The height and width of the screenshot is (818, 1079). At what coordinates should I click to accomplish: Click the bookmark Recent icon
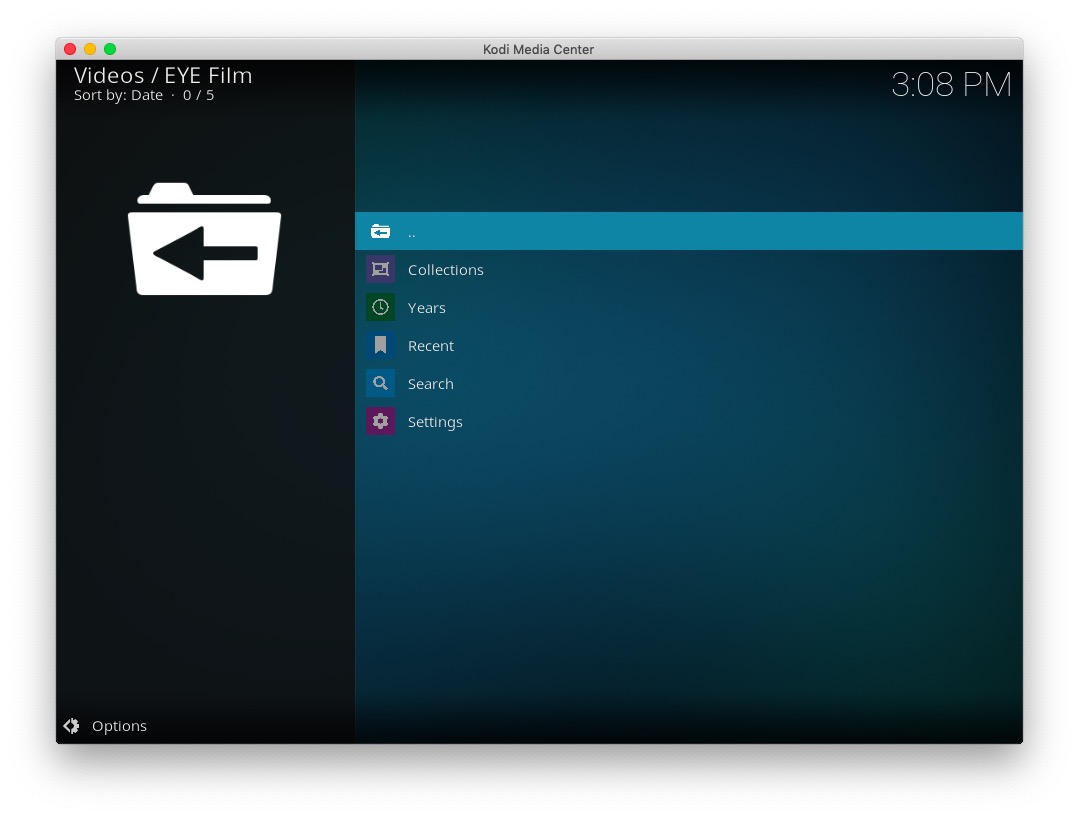(380, 345)
